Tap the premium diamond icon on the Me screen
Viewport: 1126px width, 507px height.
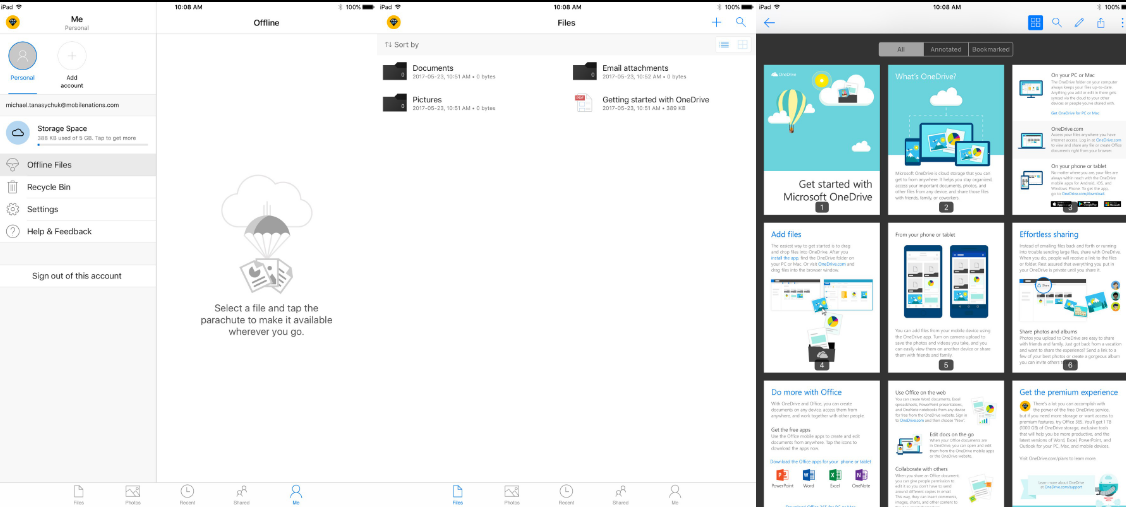click(x=13, y=22)
